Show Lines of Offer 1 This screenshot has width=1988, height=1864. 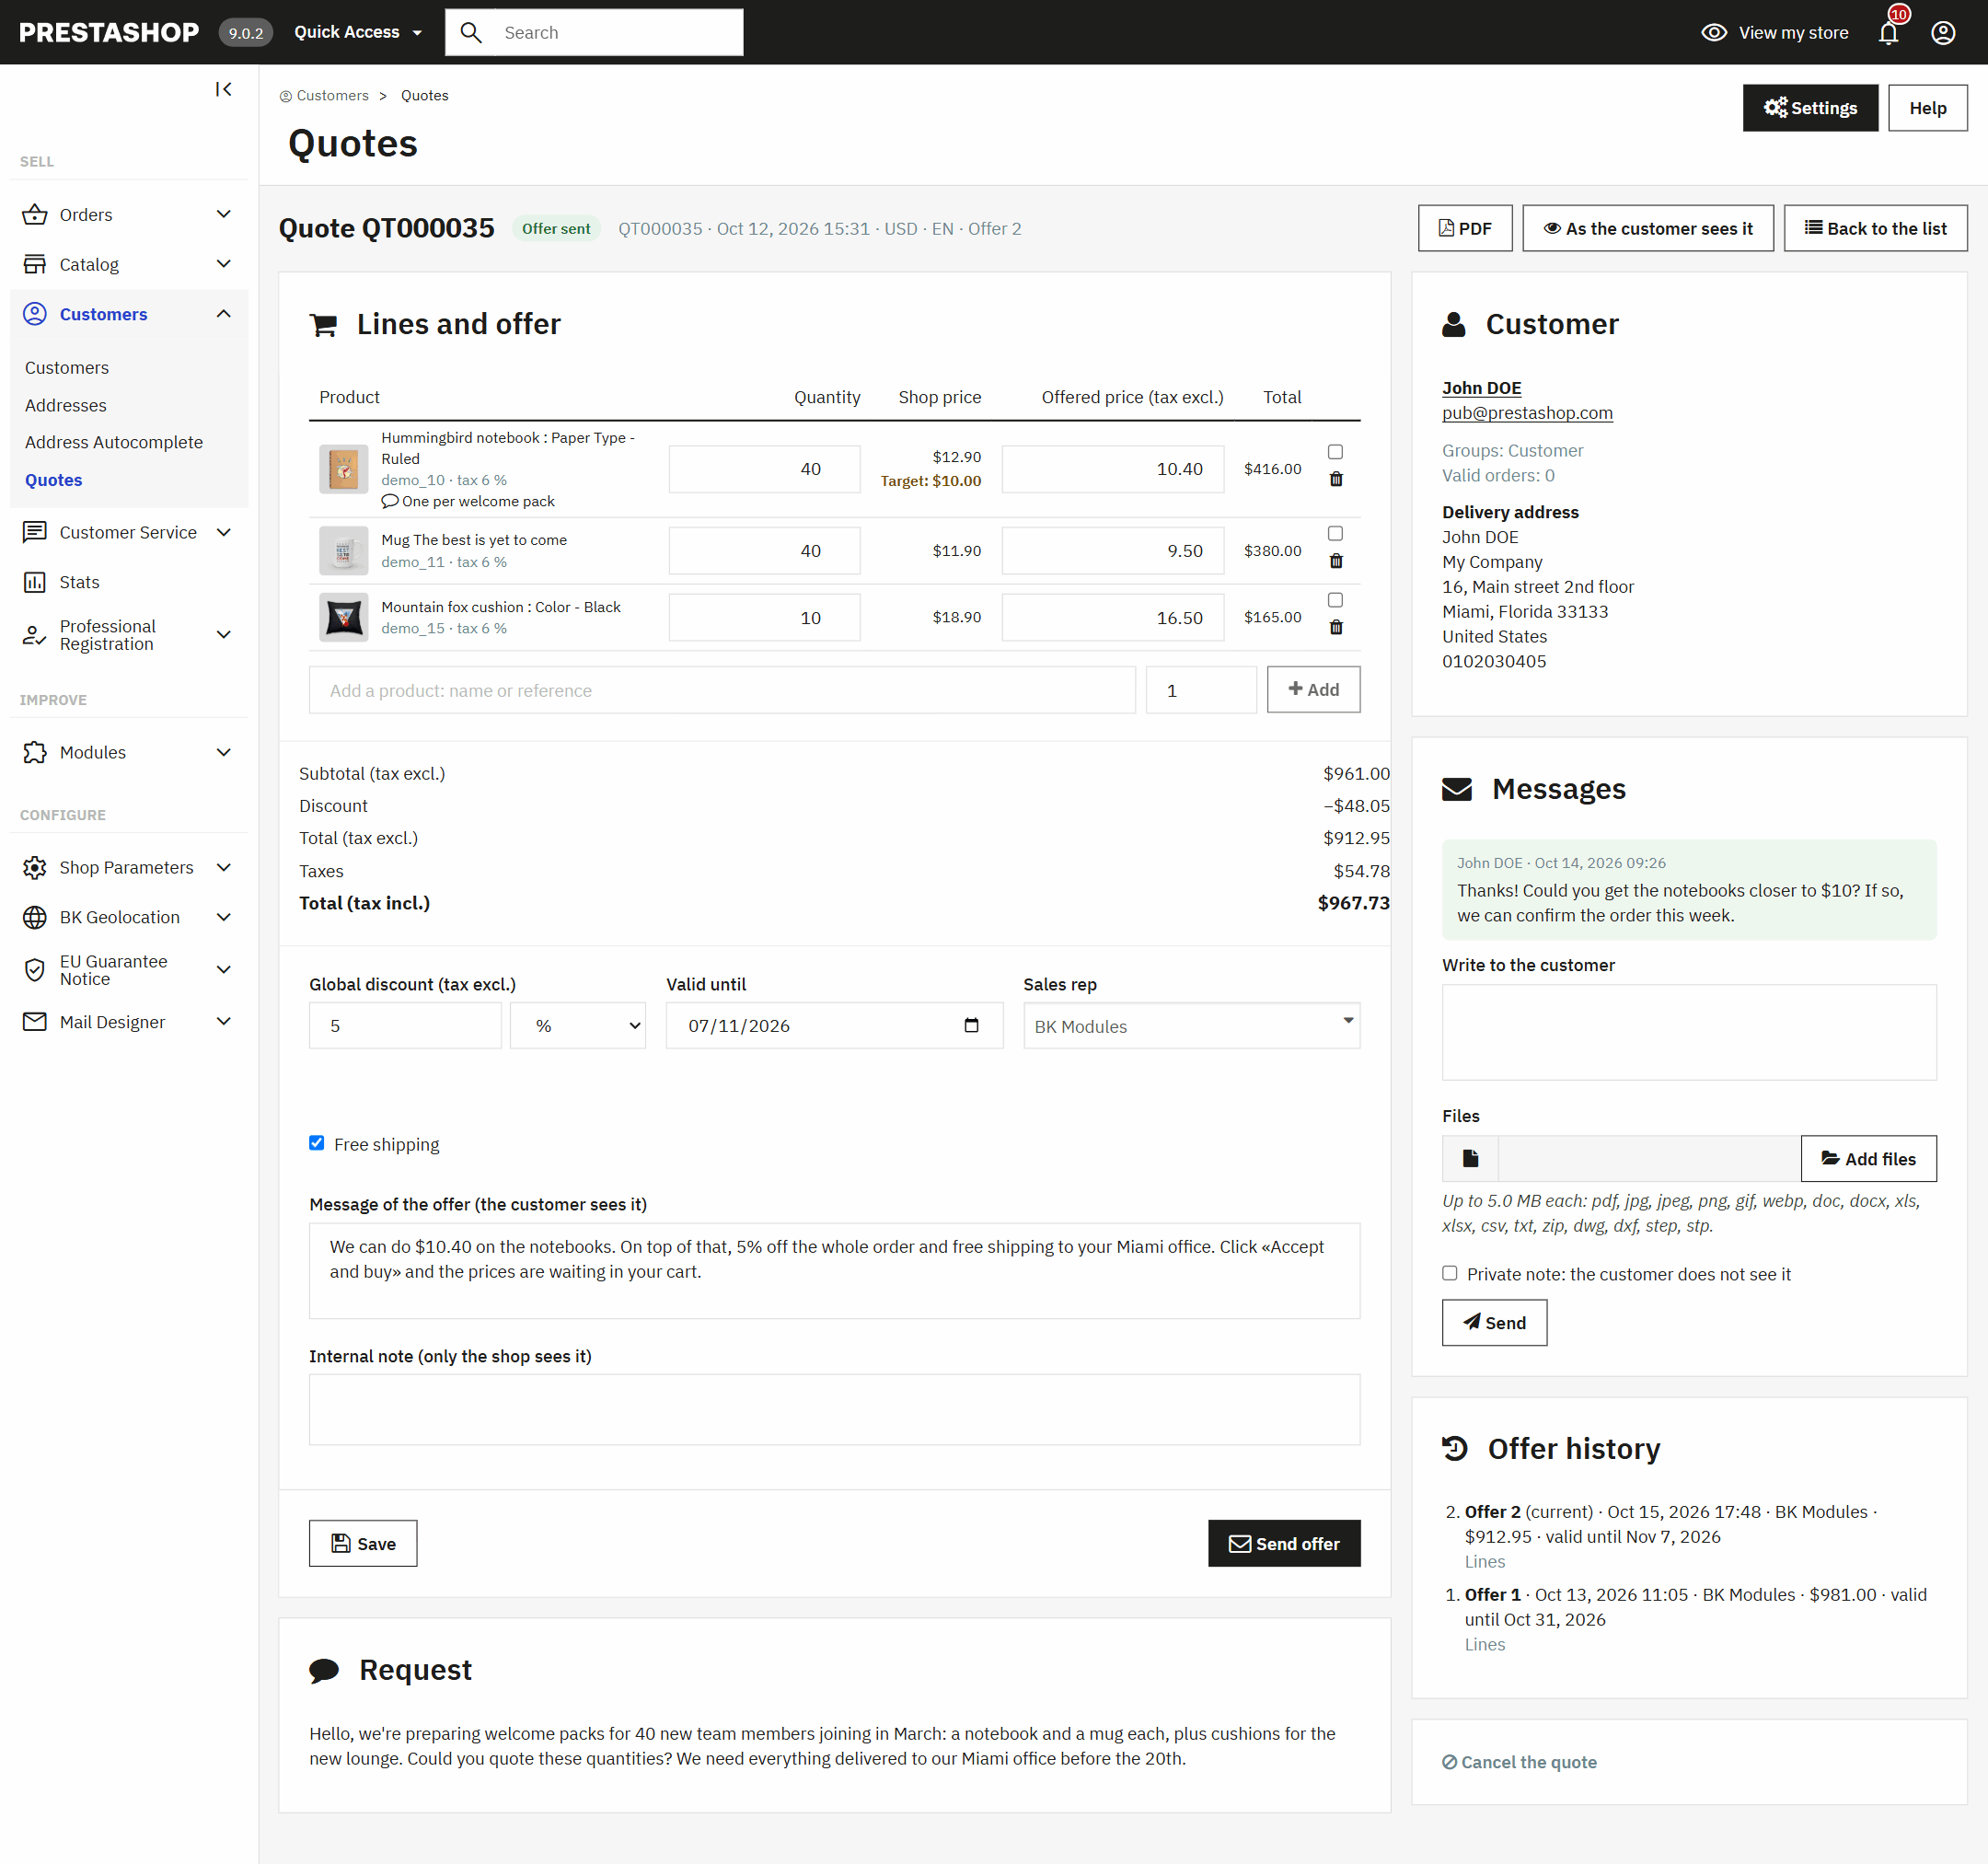click(x=1484, y=1644)
